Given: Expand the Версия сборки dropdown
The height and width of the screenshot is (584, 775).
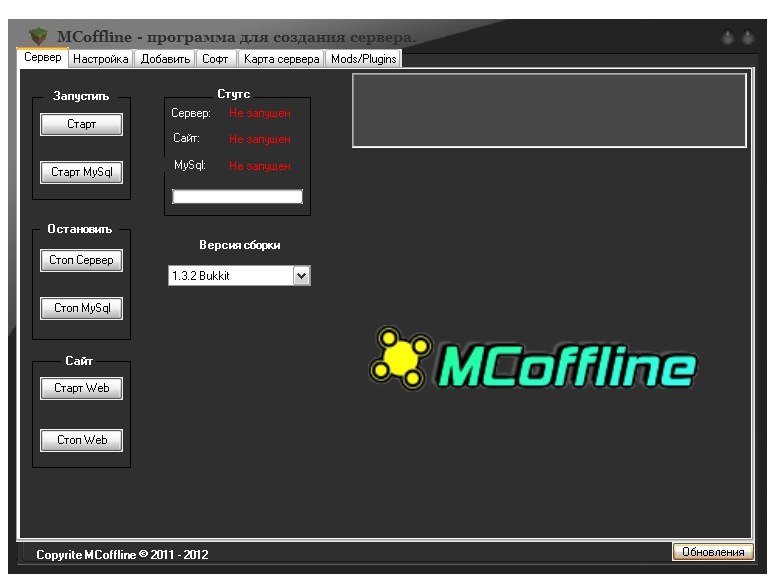Looking at the screenshot, I should point(301,276).
